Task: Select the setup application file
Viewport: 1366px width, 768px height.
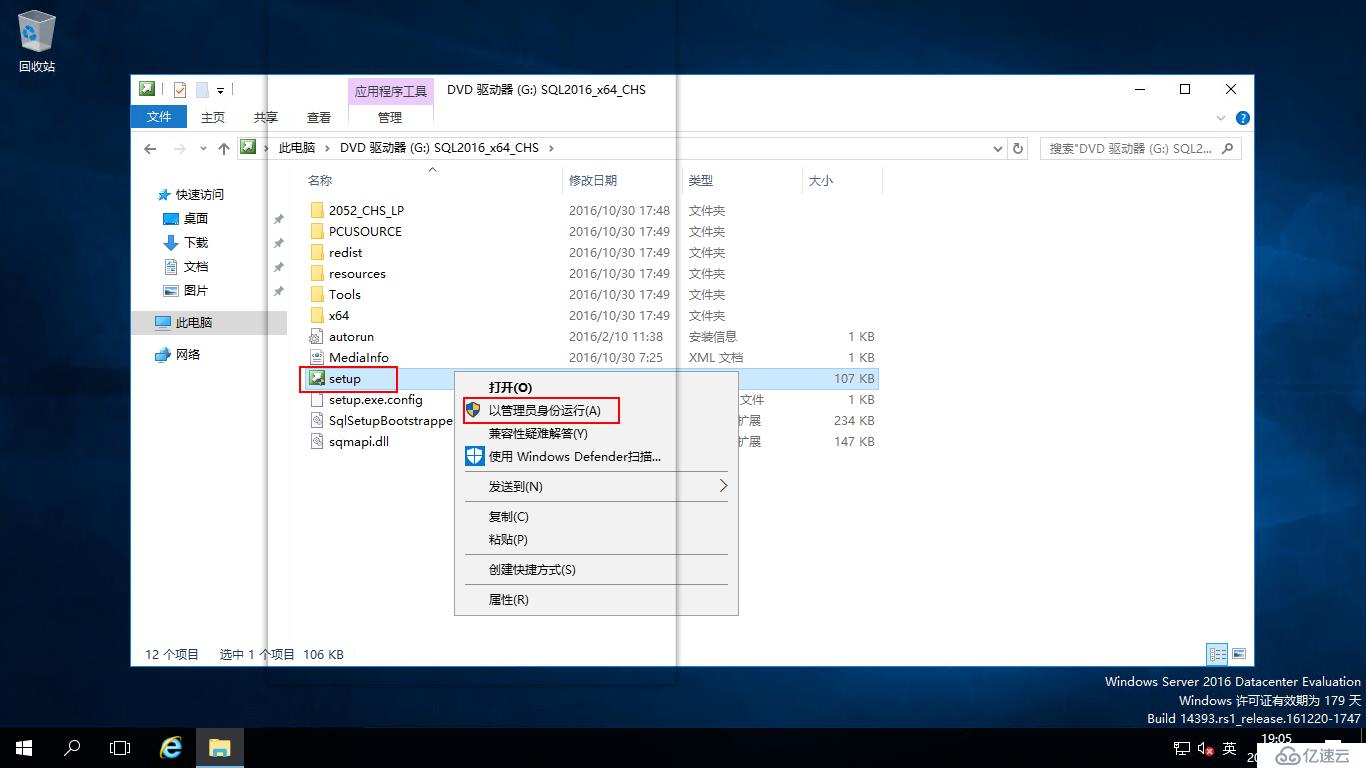Action: [x=345, y=379]
